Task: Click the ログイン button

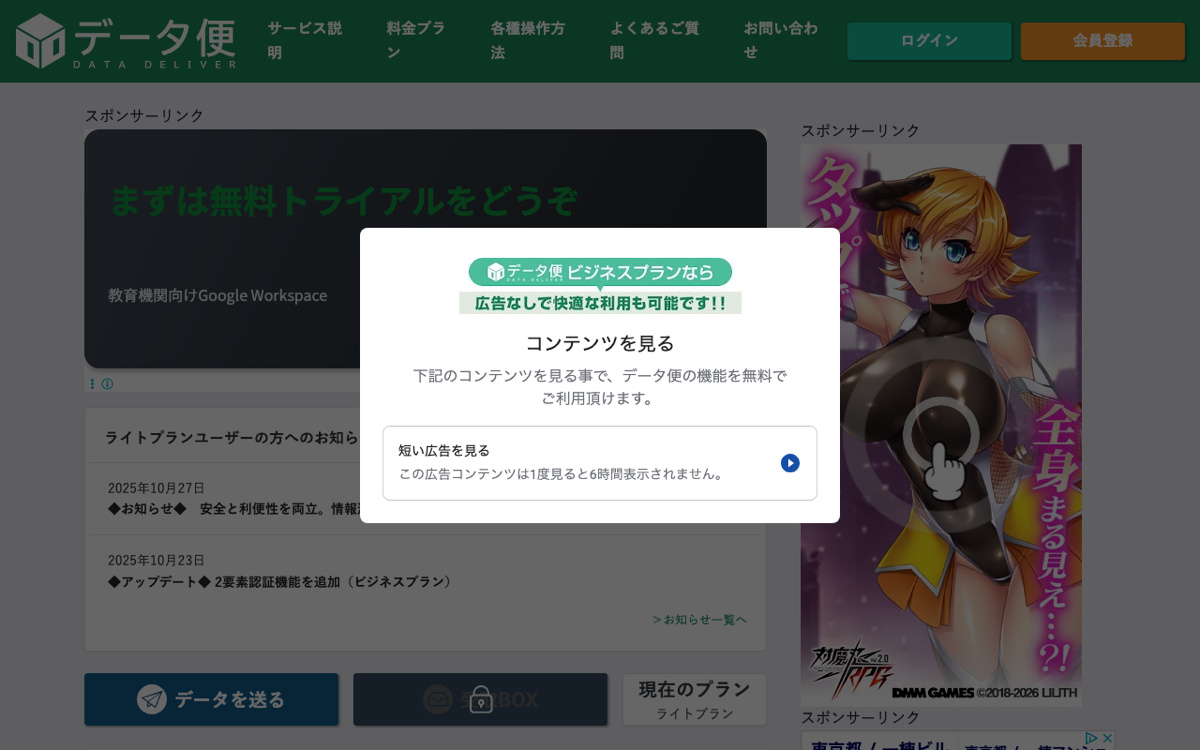Action: pyautogui.click(x=929, y=41)
